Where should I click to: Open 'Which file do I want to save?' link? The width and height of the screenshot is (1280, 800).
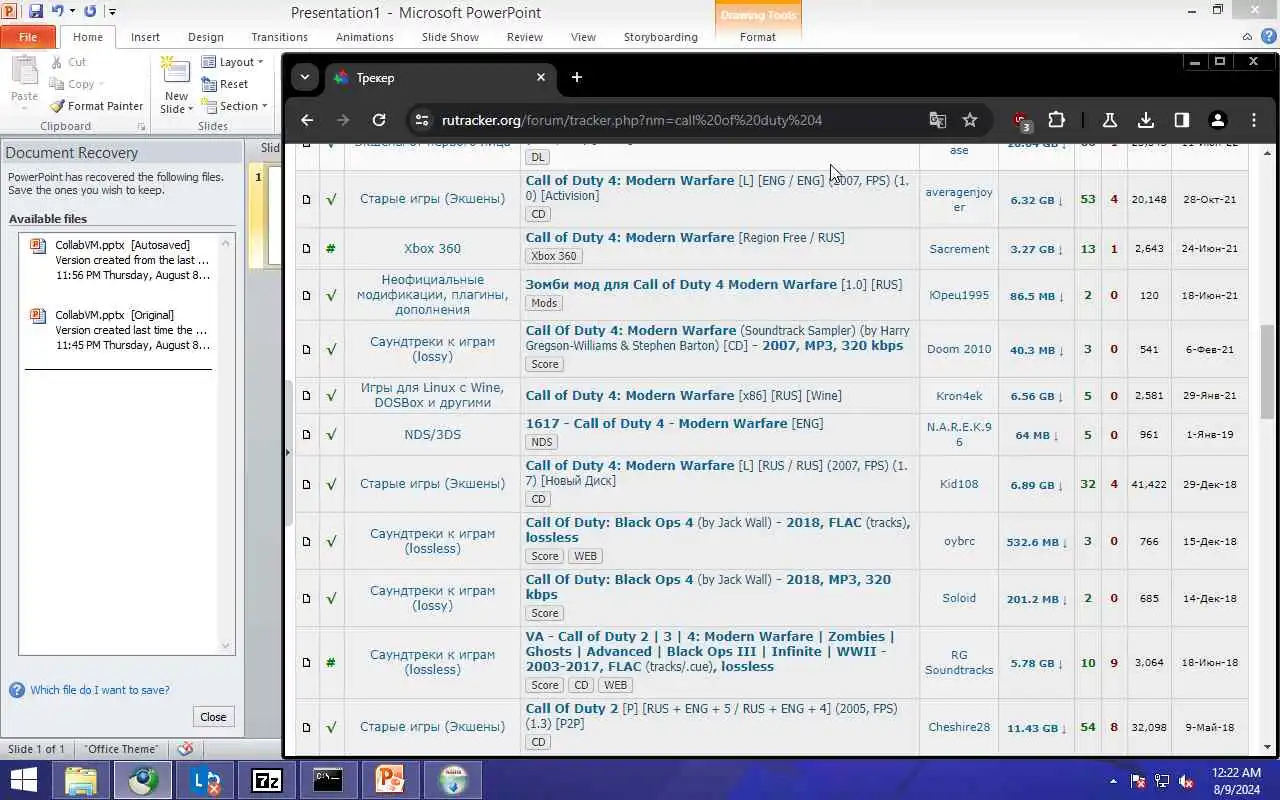pos(100,690)
